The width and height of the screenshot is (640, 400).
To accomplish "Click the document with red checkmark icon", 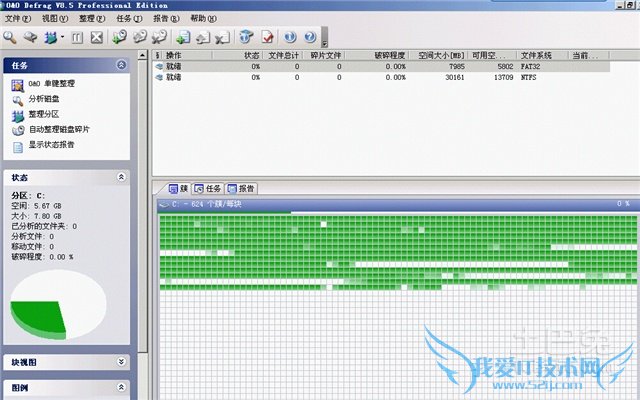I will pyautogui.click(x=267, y=37).
